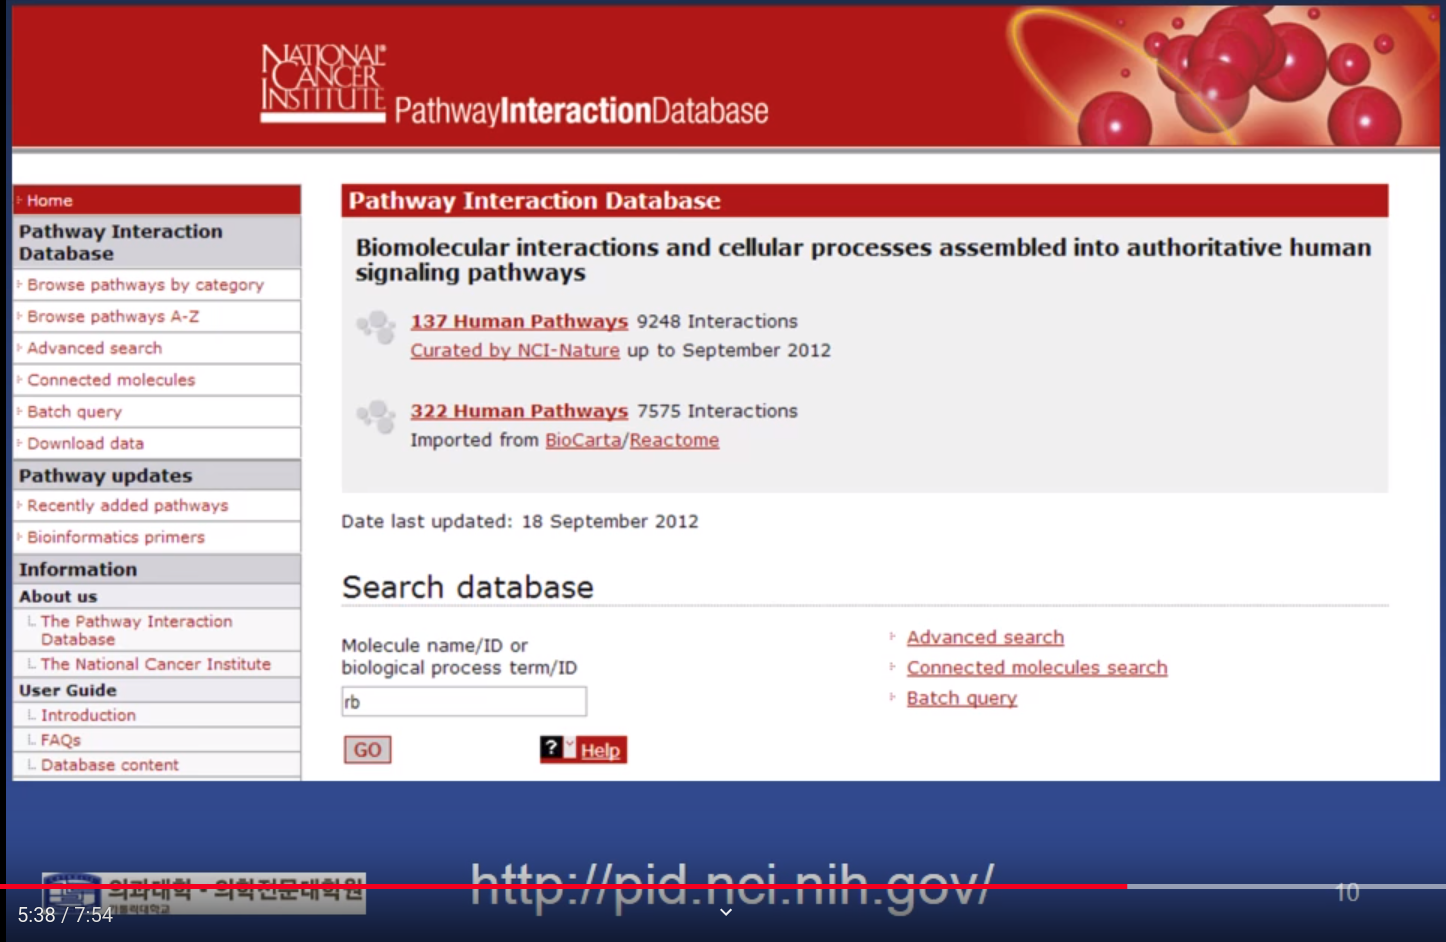Click the PathwayInteractionDatabase banner title
This screenshot has height=942, width=1446.
(581, 110)
